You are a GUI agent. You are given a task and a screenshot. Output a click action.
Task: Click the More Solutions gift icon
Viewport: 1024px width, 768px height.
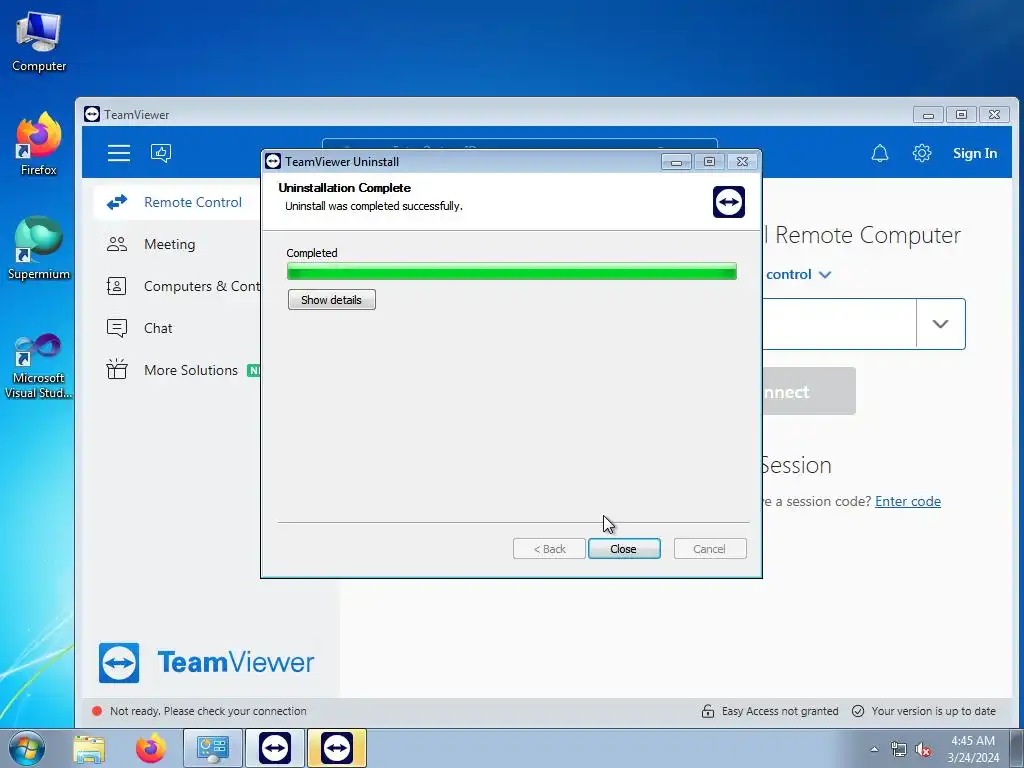[x=117, y=369]
